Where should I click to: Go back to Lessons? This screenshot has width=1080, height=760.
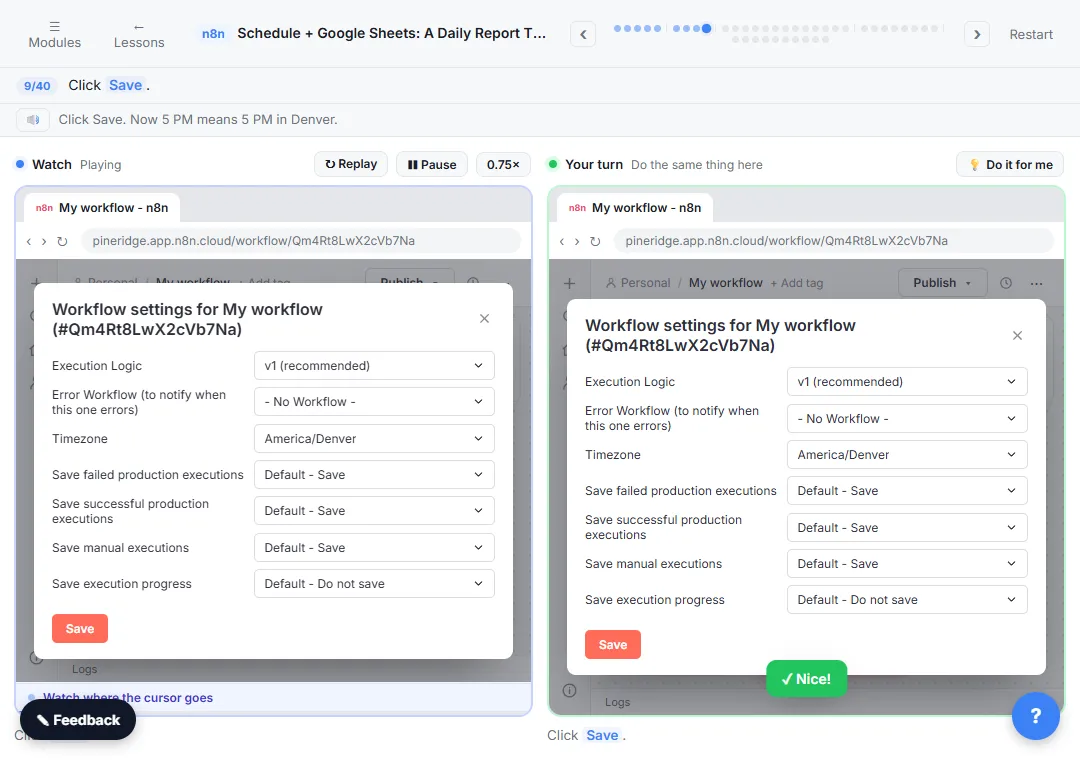[138, 34]
